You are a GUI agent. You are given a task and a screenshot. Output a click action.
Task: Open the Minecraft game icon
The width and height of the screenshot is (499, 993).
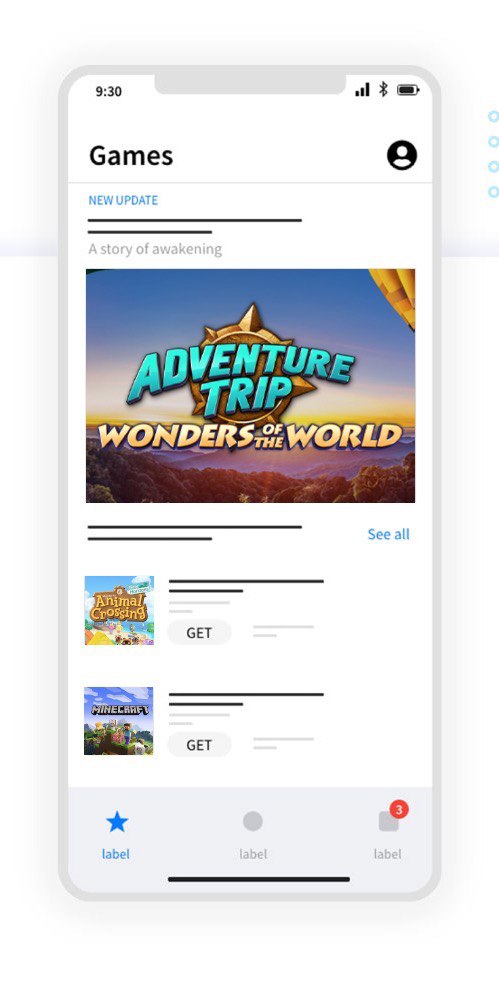pyautogui.click(x=118, y=721)
